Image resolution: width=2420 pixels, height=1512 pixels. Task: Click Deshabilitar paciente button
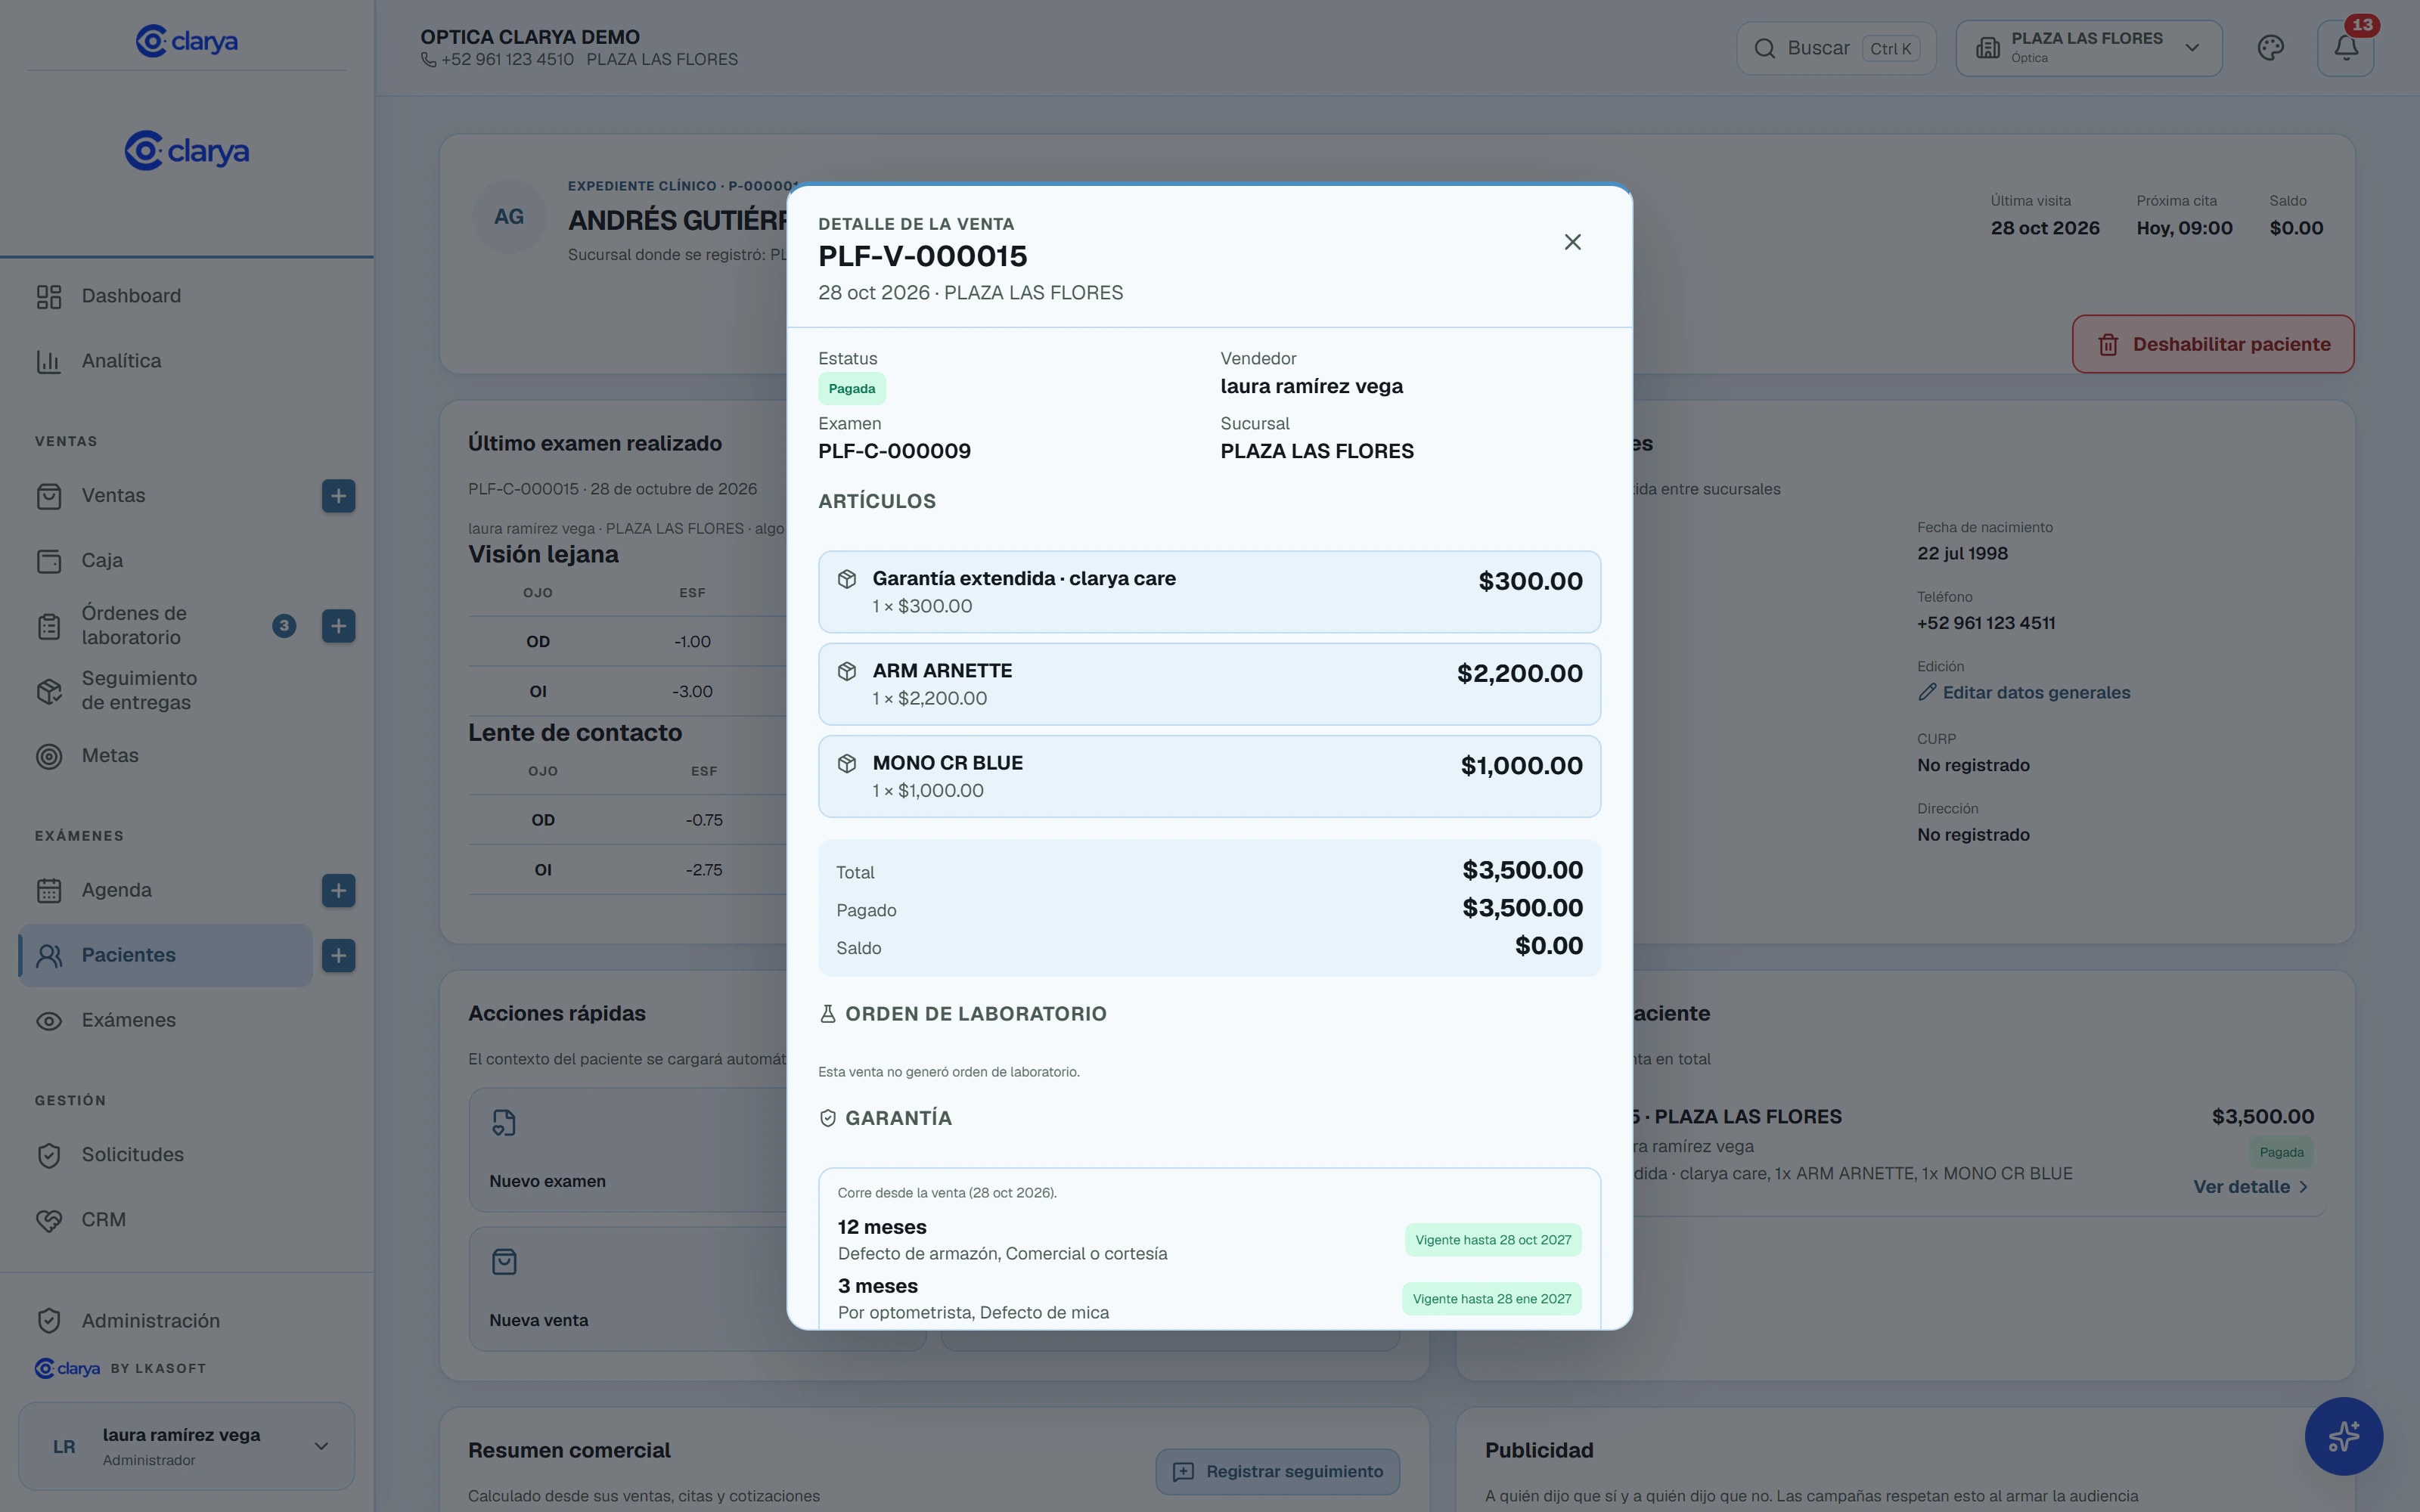[2213, 344]
